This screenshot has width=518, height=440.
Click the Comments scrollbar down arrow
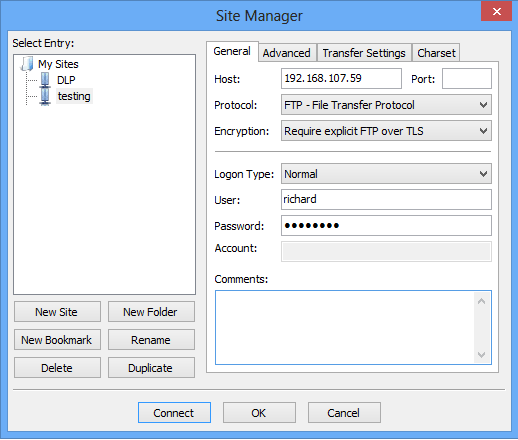pyautogui.click(x=481, y=355)
